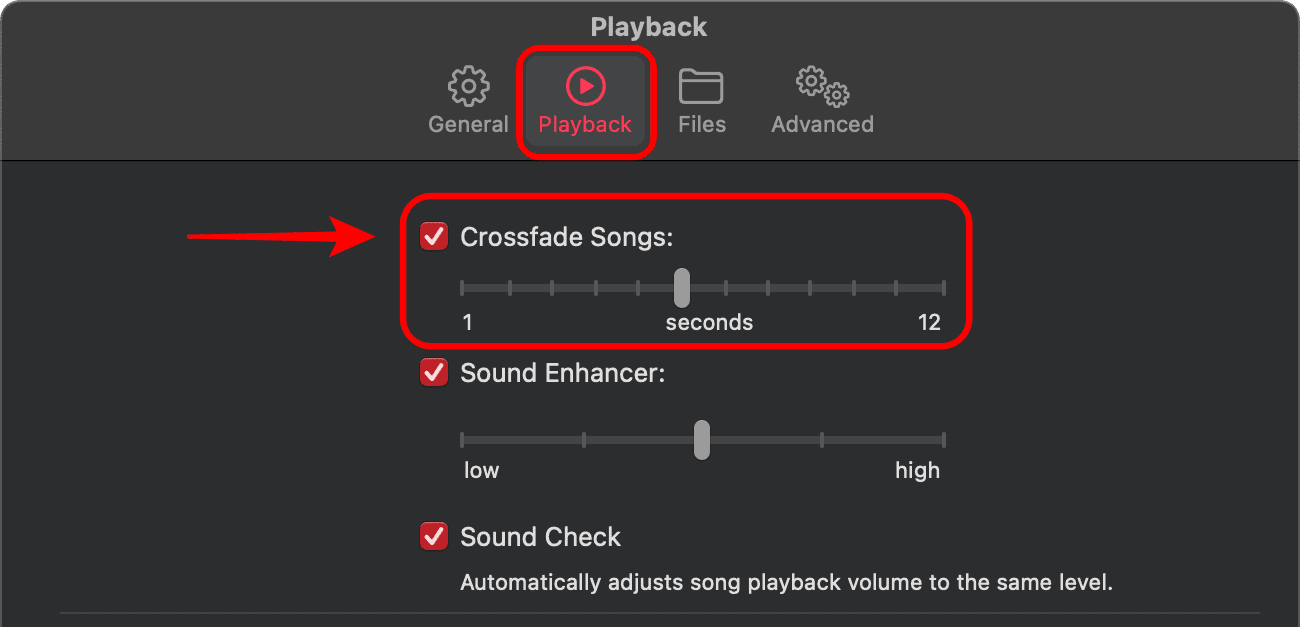The height and width of the screenshot is (627, 1300).
Task: Click the "Sound Check" label text
Action: tap(540, 537)
